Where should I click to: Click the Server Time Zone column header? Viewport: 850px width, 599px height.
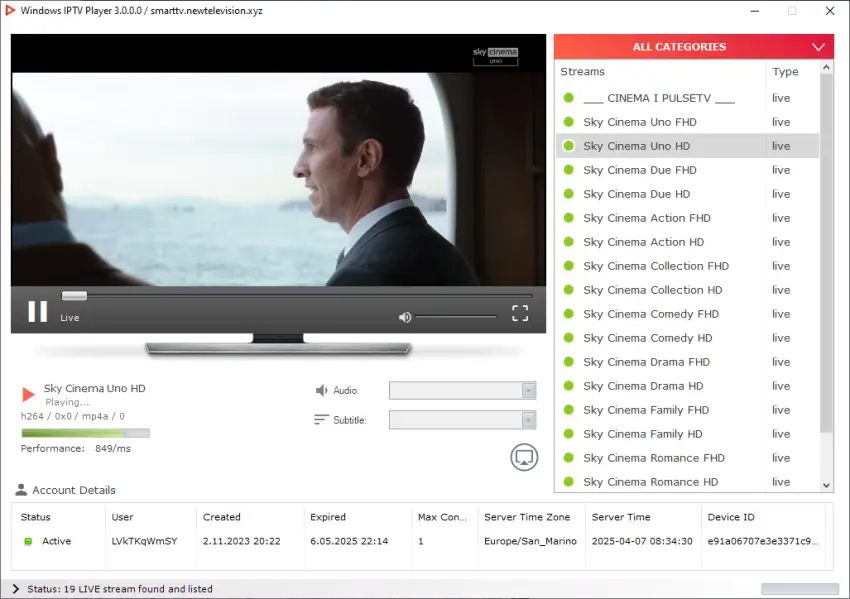527,517
